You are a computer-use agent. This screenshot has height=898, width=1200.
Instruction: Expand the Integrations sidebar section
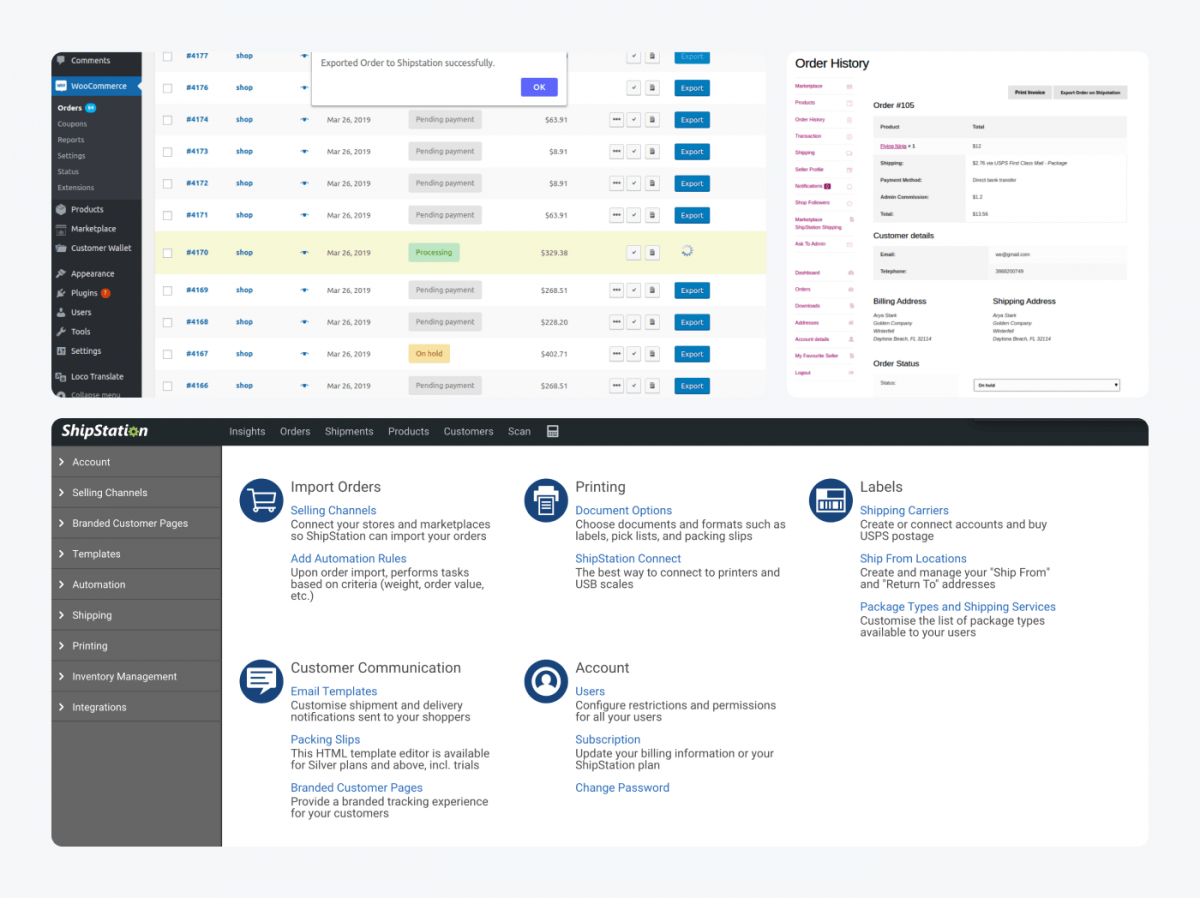[x=136, y=707]
